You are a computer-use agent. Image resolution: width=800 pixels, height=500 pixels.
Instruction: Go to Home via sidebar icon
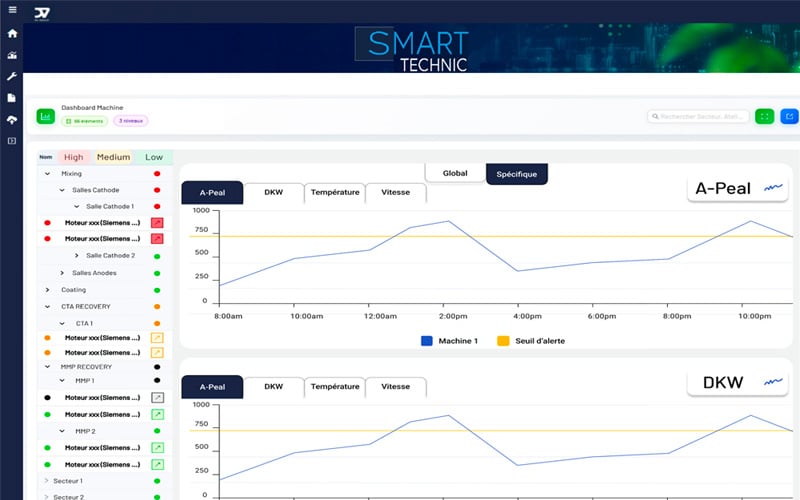[x=12, y=33]
